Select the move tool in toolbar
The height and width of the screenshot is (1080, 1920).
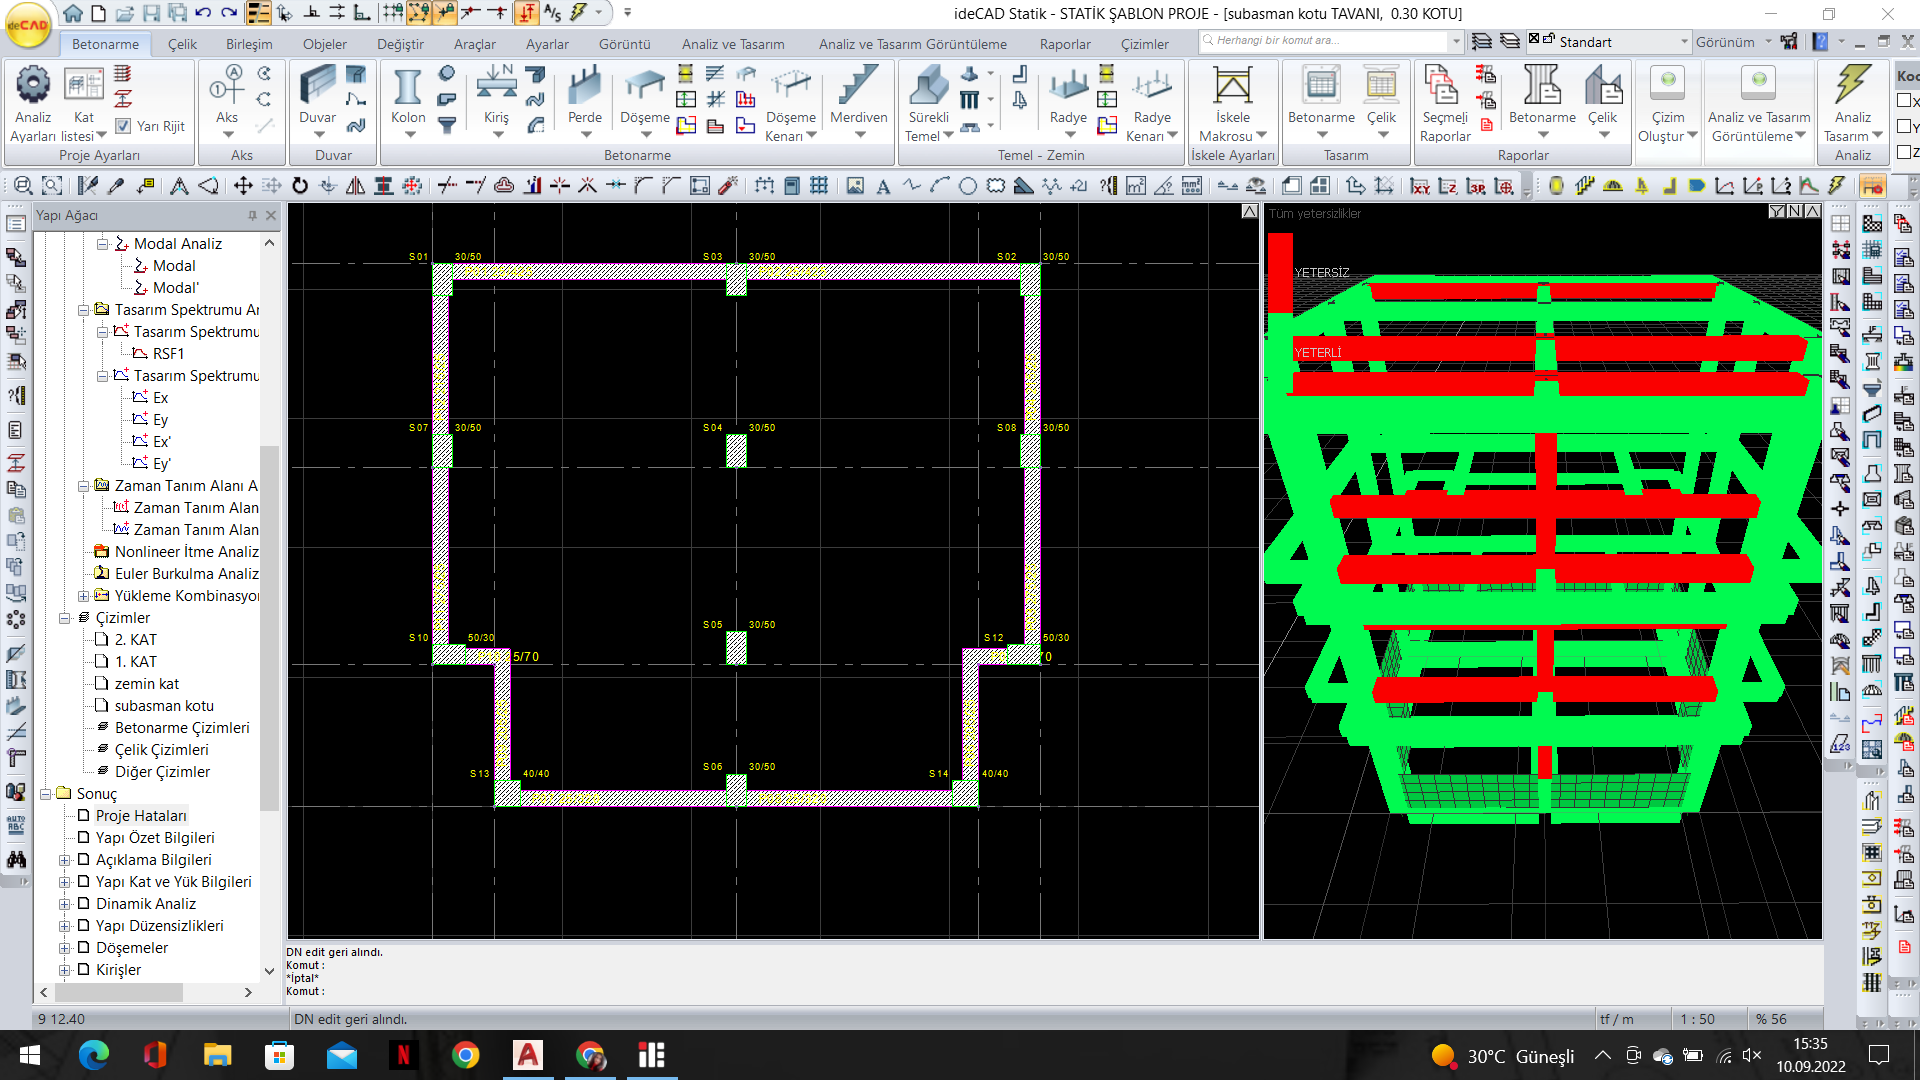[x=243, y=186]
